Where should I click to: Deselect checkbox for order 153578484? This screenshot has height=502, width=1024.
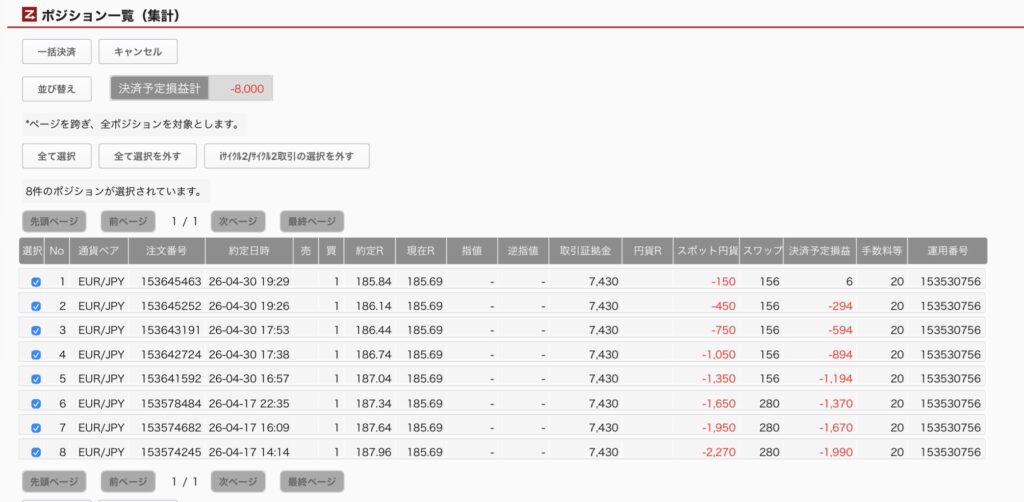36,403
